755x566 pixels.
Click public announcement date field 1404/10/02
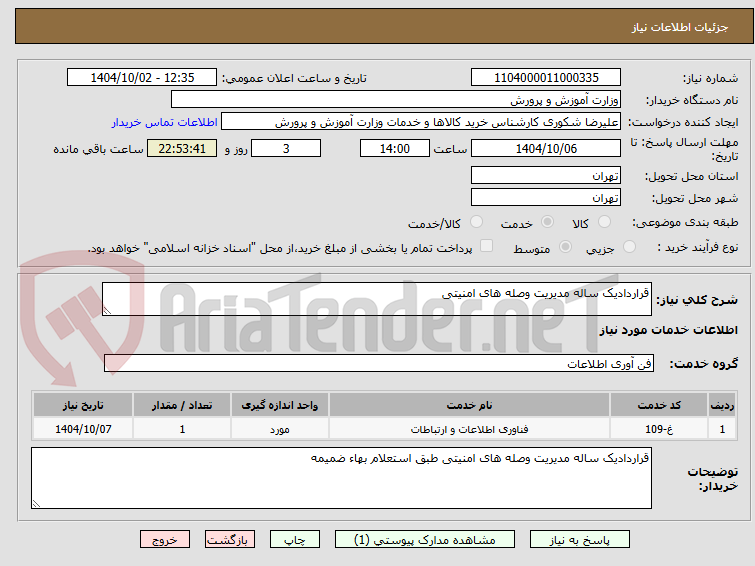(142, 78)
